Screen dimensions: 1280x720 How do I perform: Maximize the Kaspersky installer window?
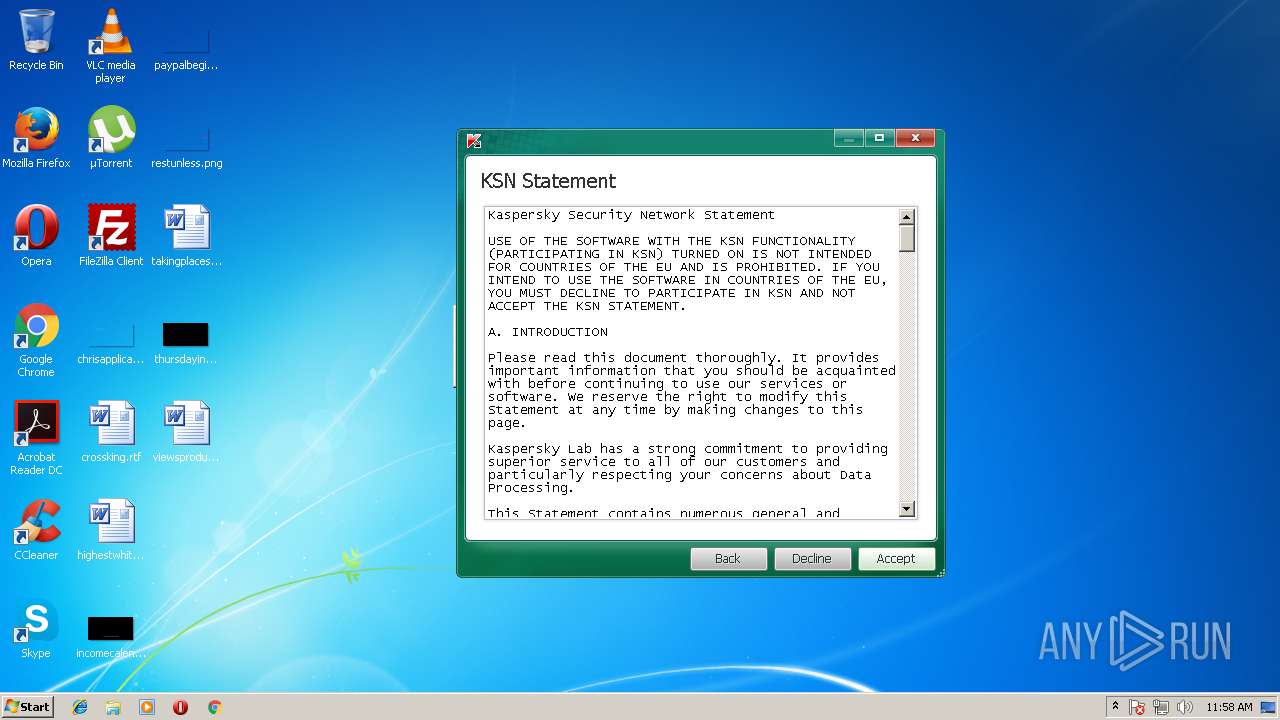pos(879,139)
